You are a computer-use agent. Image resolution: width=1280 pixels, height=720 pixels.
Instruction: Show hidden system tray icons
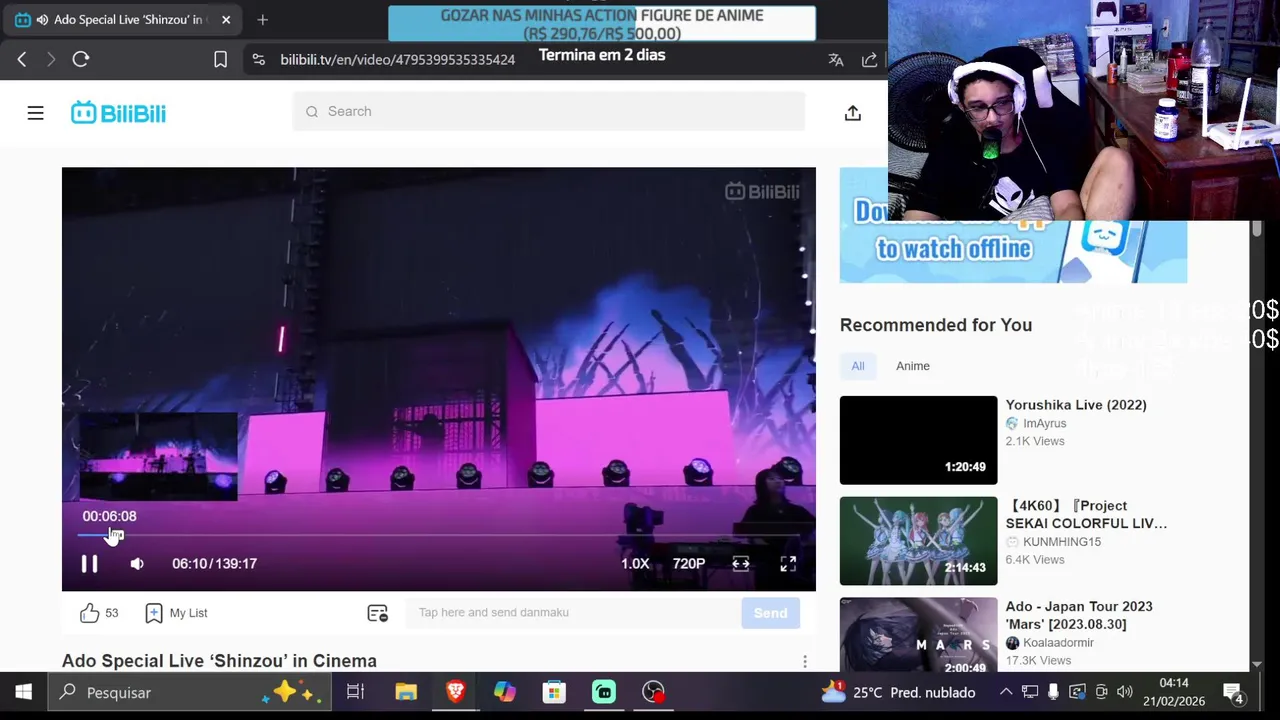[x=1006, y=692]
